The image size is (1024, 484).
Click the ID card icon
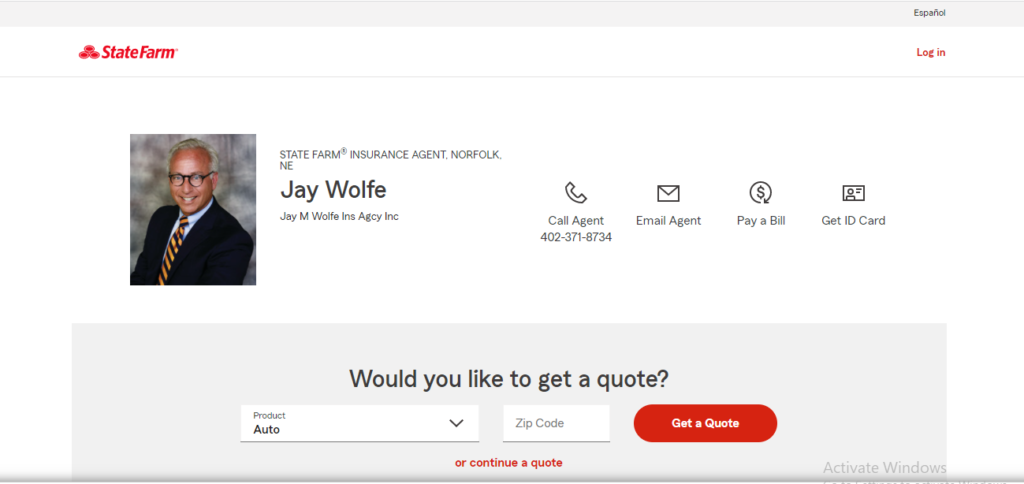pos(853,193)
